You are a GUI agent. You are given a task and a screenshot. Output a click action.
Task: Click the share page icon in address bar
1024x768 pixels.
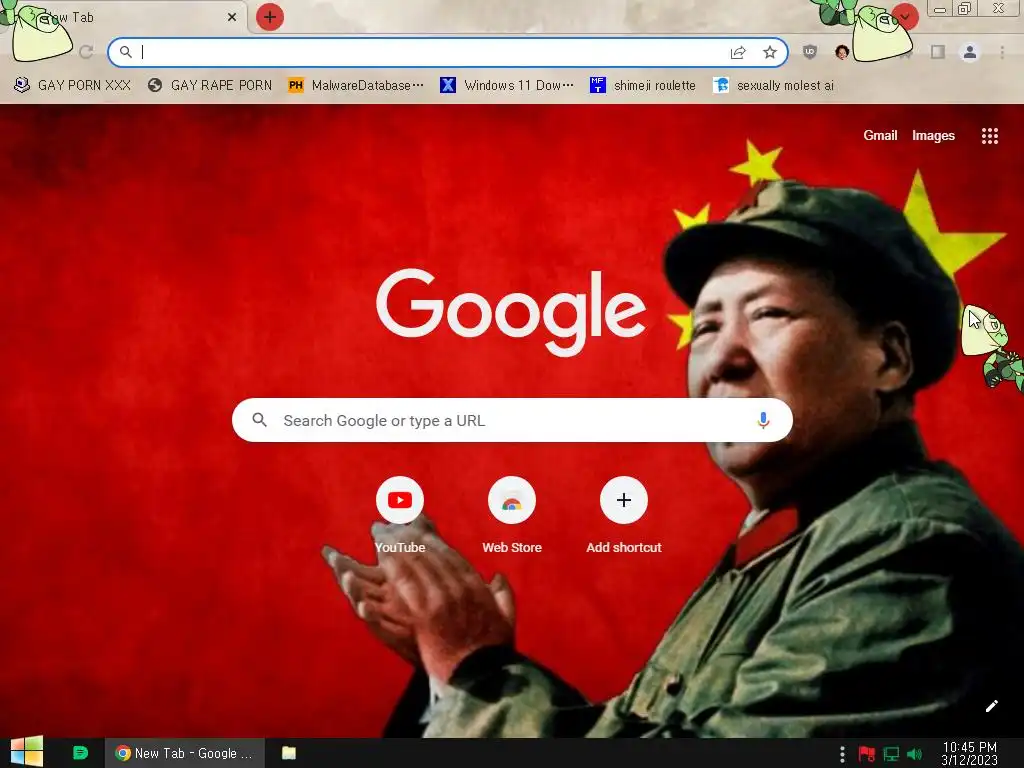pos(738,52)
